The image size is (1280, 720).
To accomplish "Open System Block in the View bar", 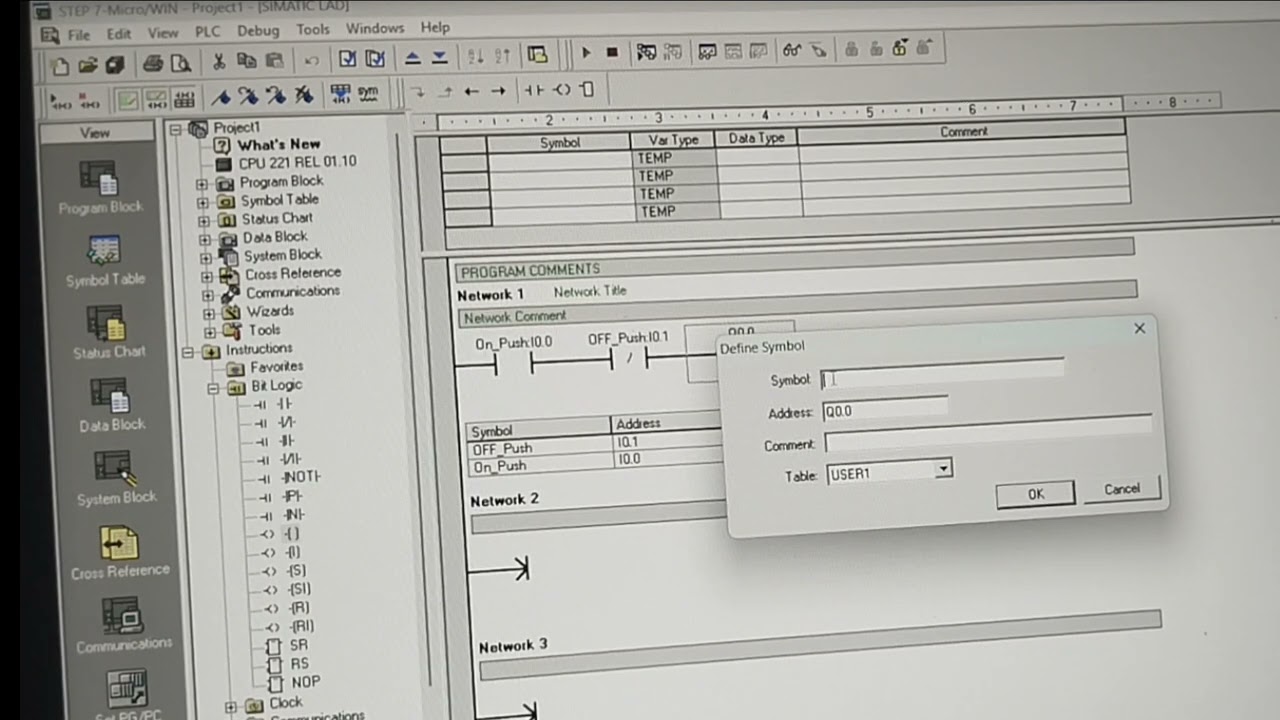I will [116, 478].
